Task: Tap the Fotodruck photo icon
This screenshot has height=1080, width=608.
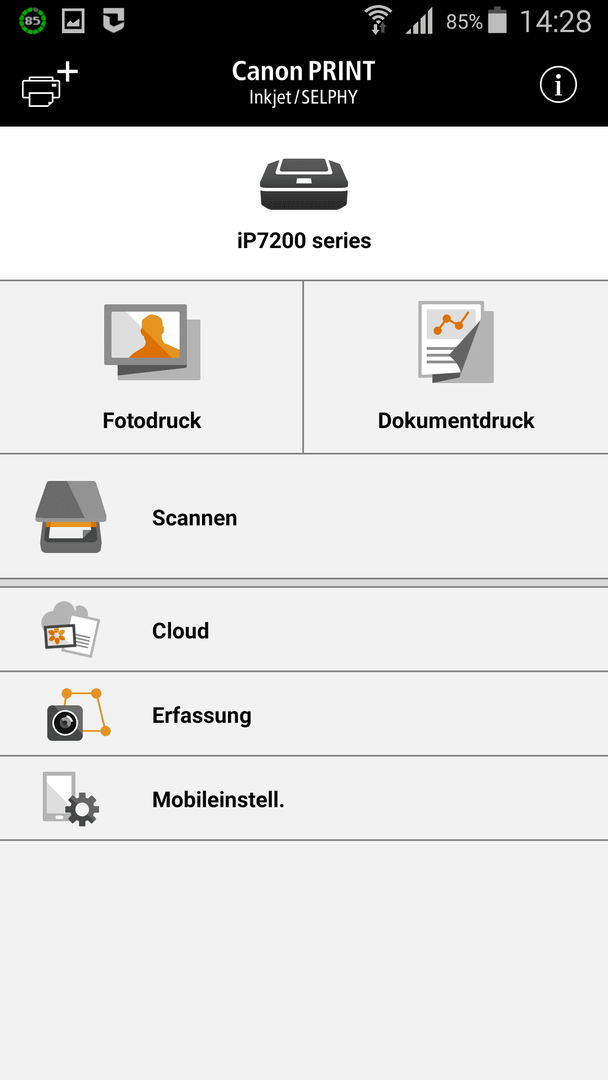Action: (x=151, y=342)
